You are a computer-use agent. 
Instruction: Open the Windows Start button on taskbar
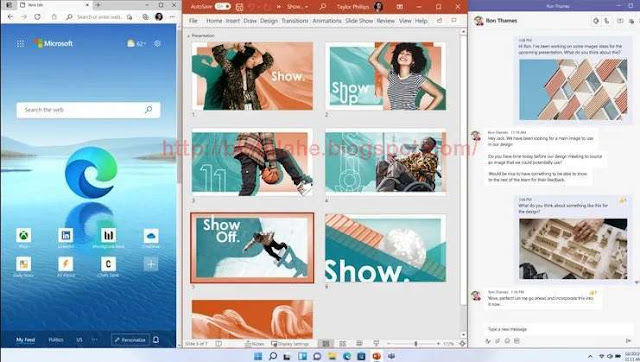(258, 356)
